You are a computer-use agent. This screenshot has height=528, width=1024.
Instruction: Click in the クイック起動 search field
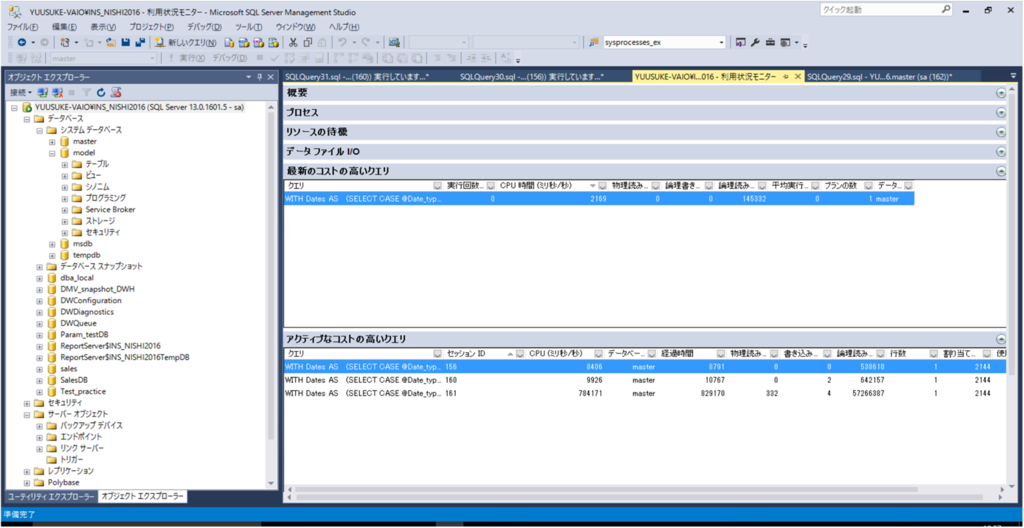[880, 10]
